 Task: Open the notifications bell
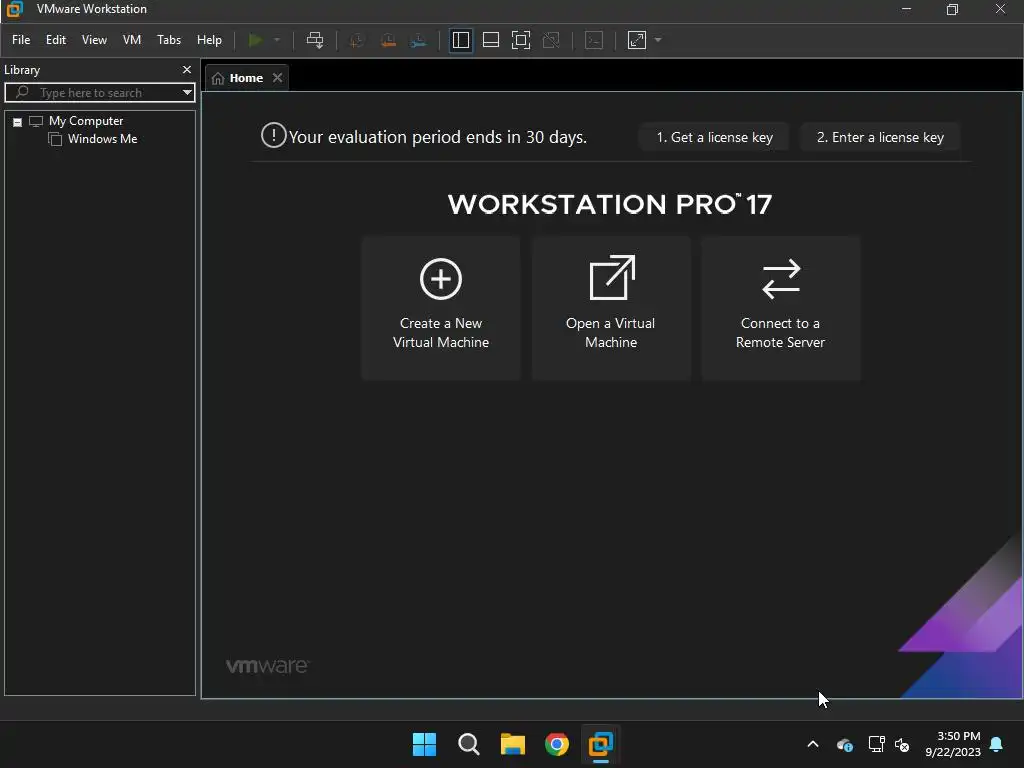(997, 744)
